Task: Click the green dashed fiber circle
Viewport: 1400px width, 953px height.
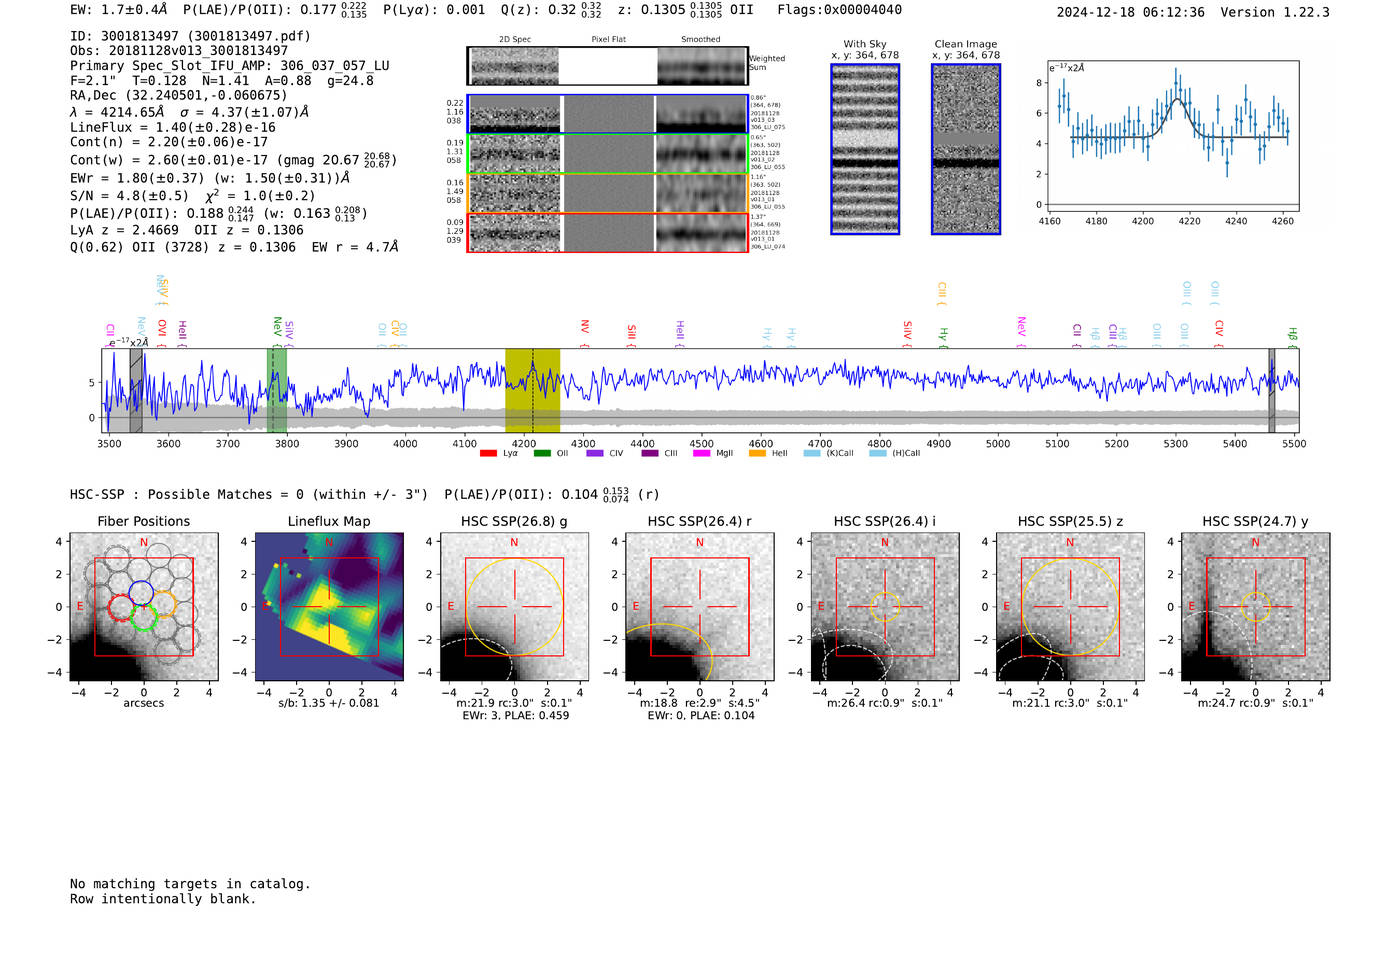Action: pos(143,618)
